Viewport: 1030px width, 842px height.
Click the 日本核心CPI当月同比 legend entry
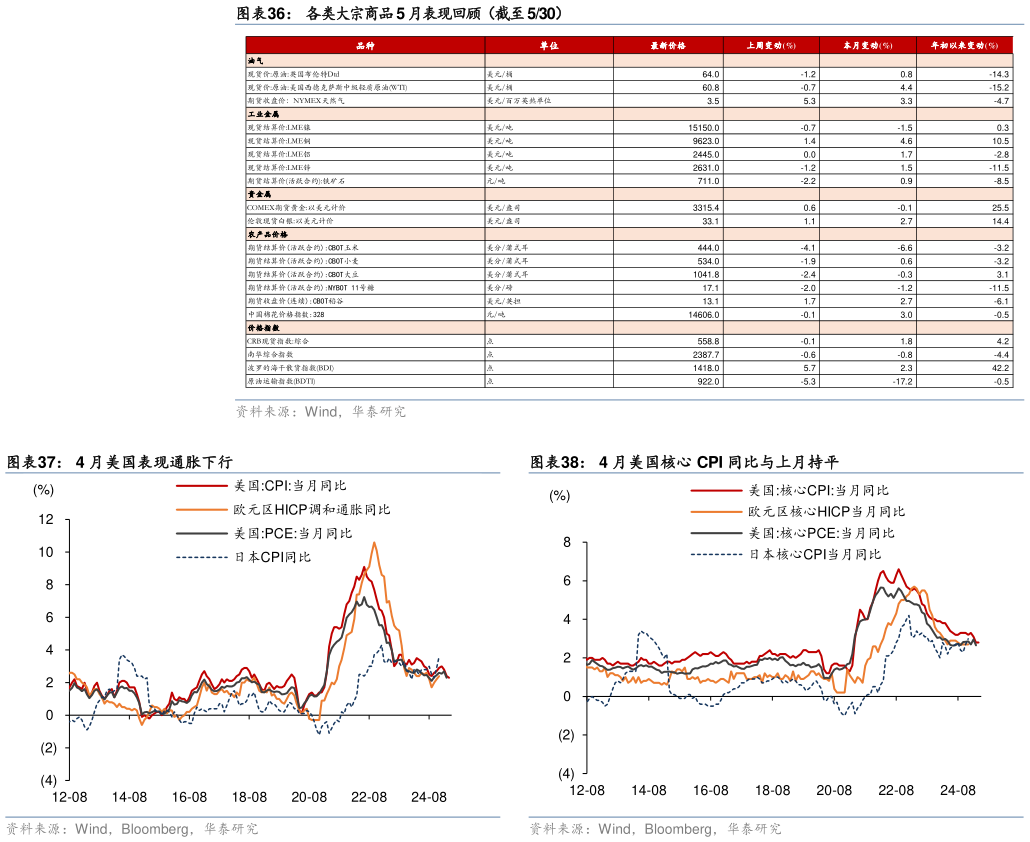(815, 555)
